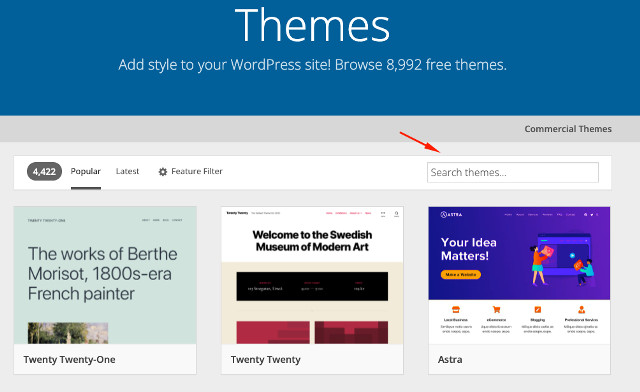This screenshot has height=392, width=640.
Task: Click the Twenty Twenty theme name
Action: (265, 360)
